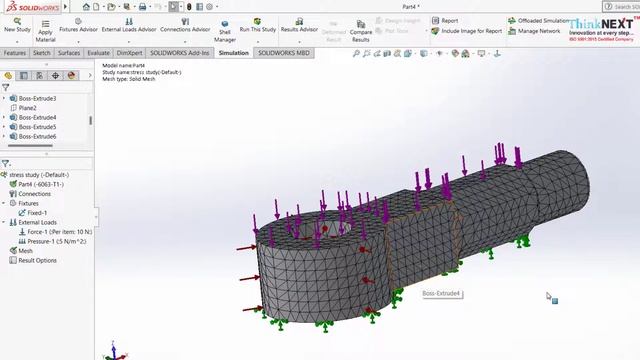Switch to the Evaluate tab
Image resolution: width=640 pixels, height=360 pixels.
(x=98, y=53)
